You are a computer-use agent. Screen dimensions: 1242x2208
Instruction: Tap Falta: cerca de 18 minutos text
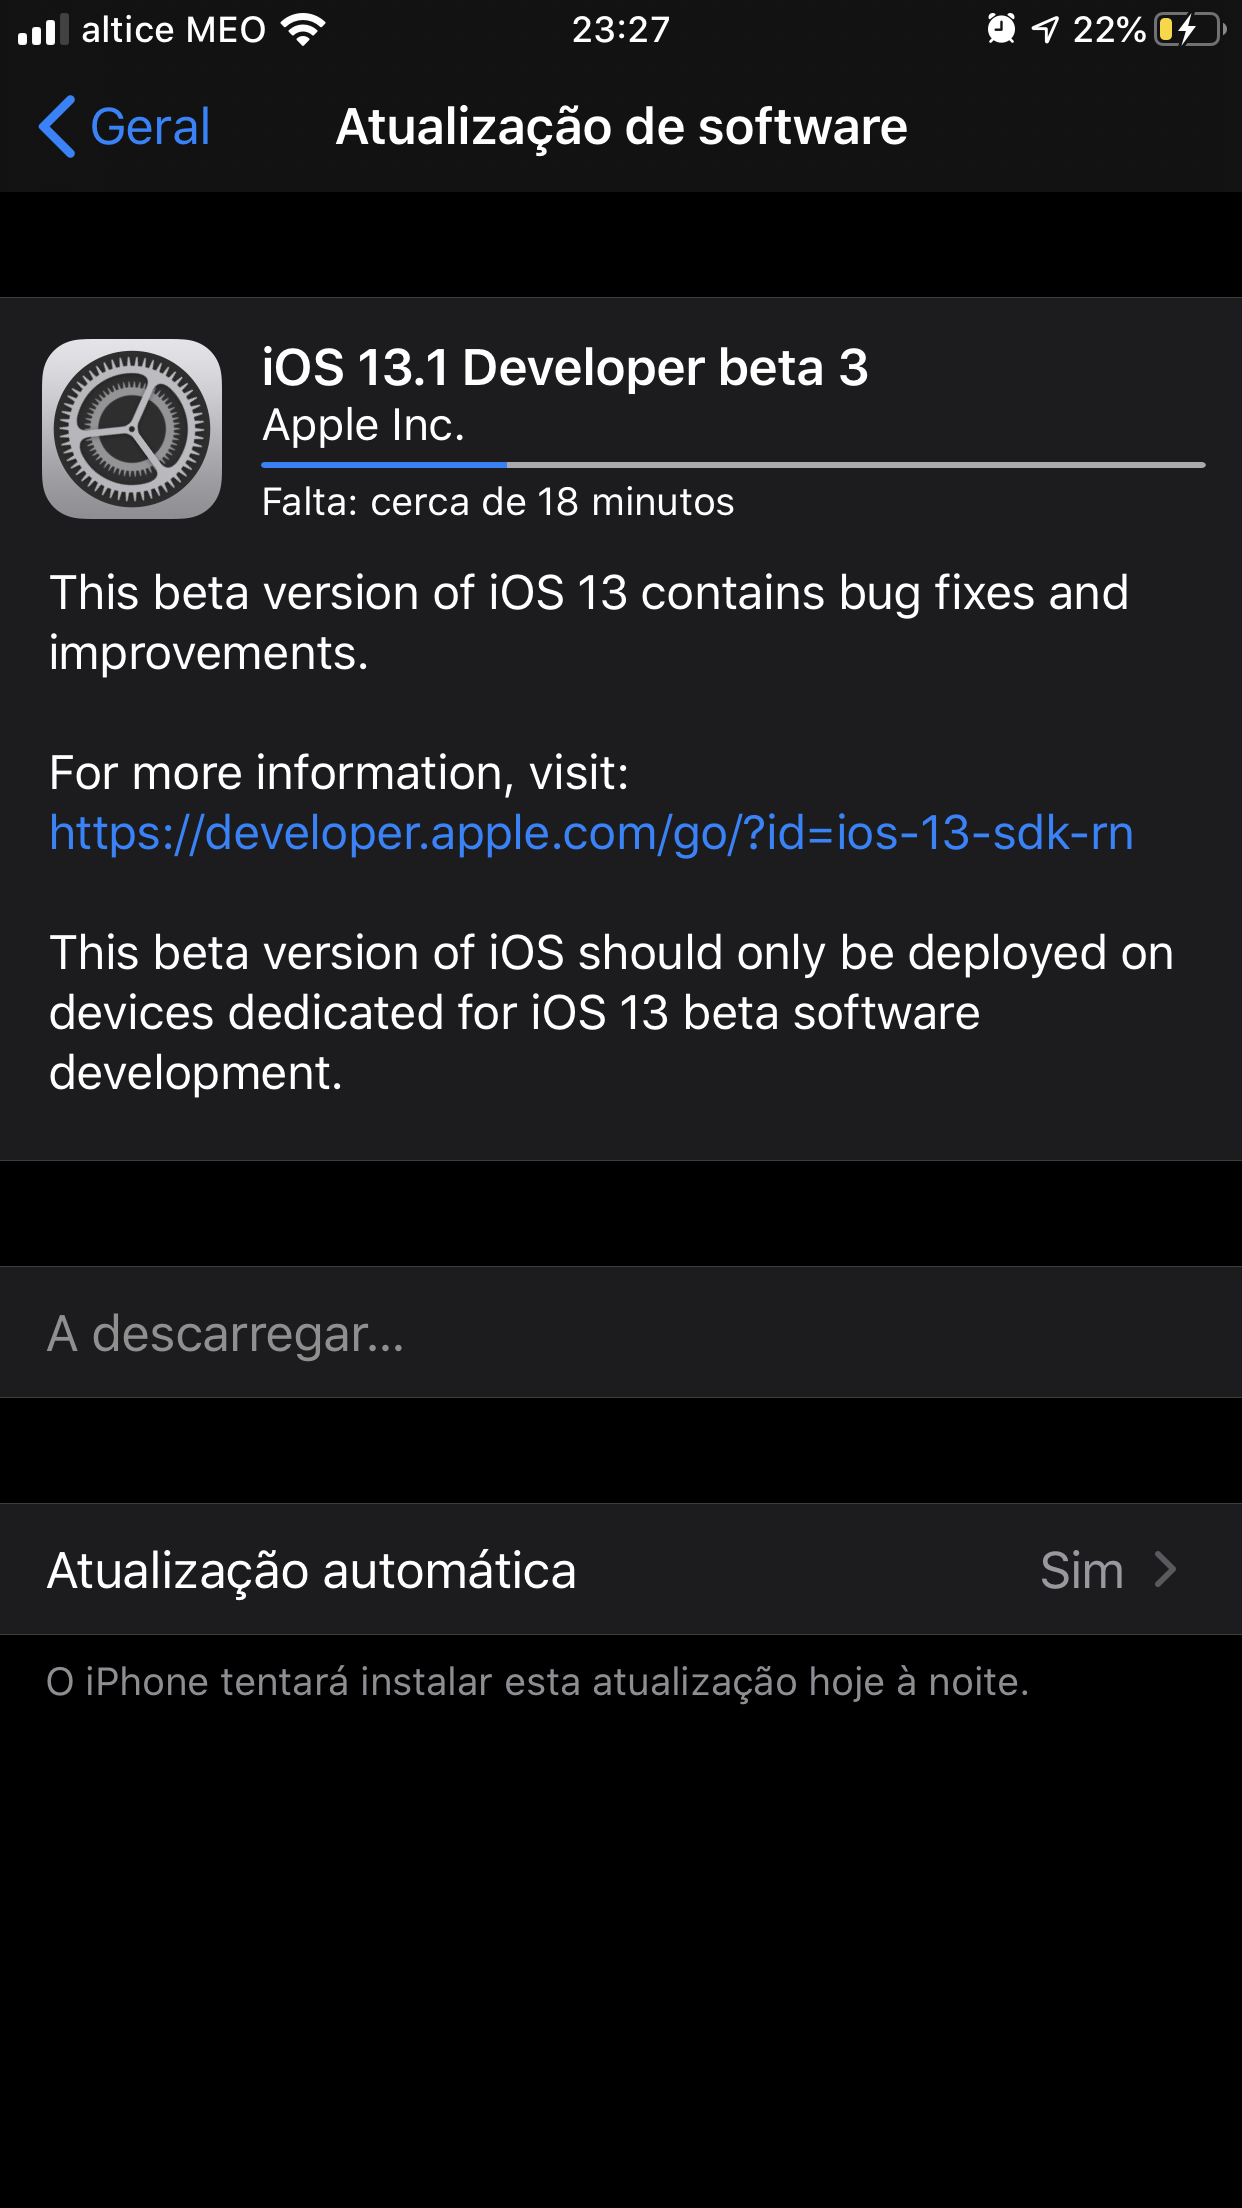click(x=498, y=502)
